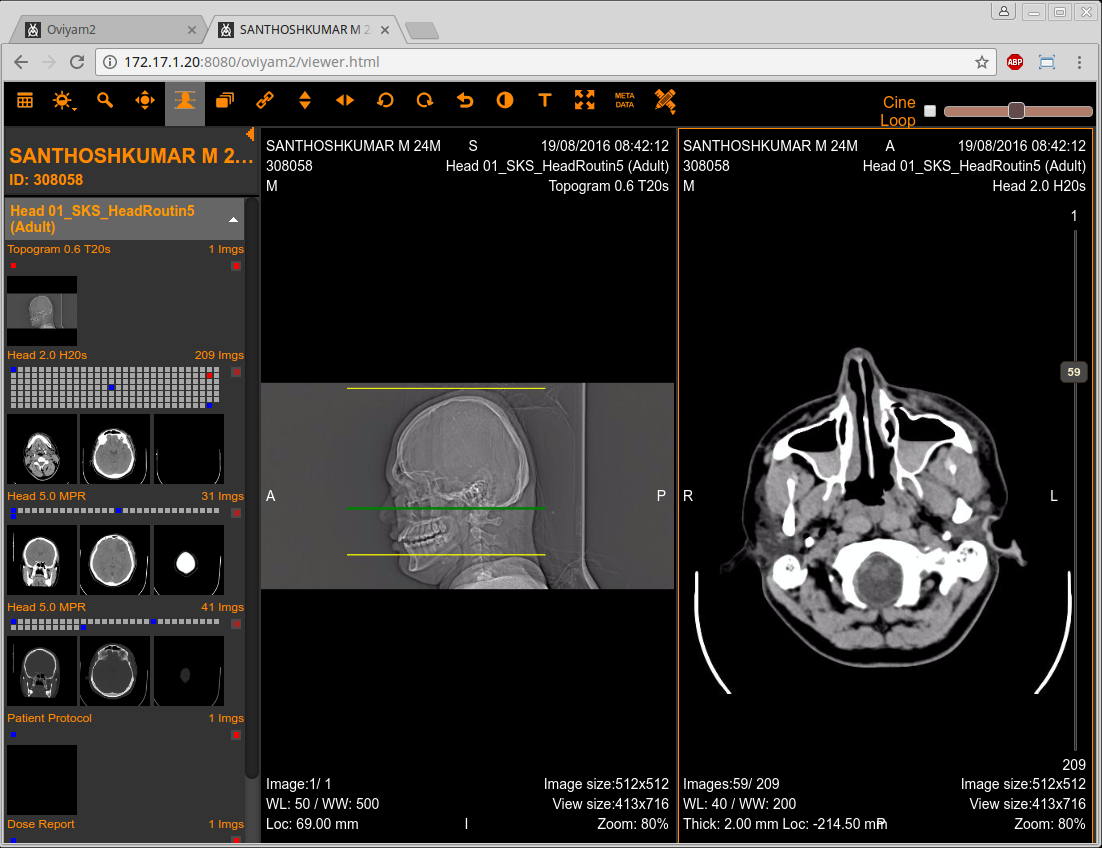Select the Topogram 0.6 T20s thumbnail
1102x848 pixels.
point(42,310)
